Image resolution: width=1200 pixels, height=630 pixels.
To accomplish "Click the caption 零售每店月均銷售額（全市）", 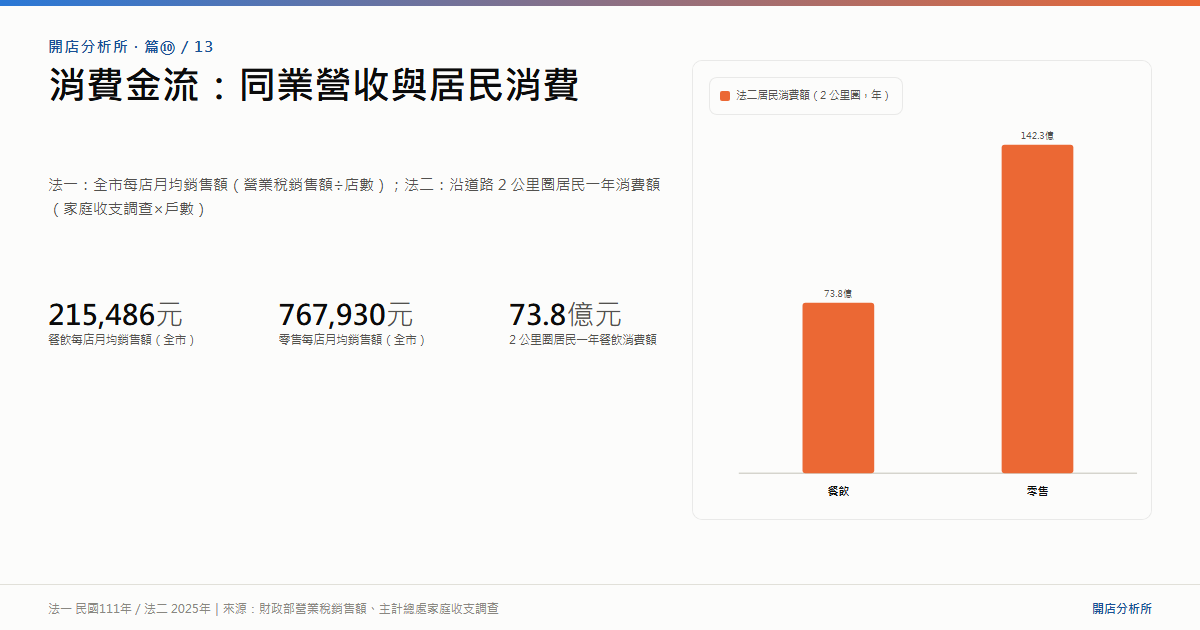I will point(355,340).
